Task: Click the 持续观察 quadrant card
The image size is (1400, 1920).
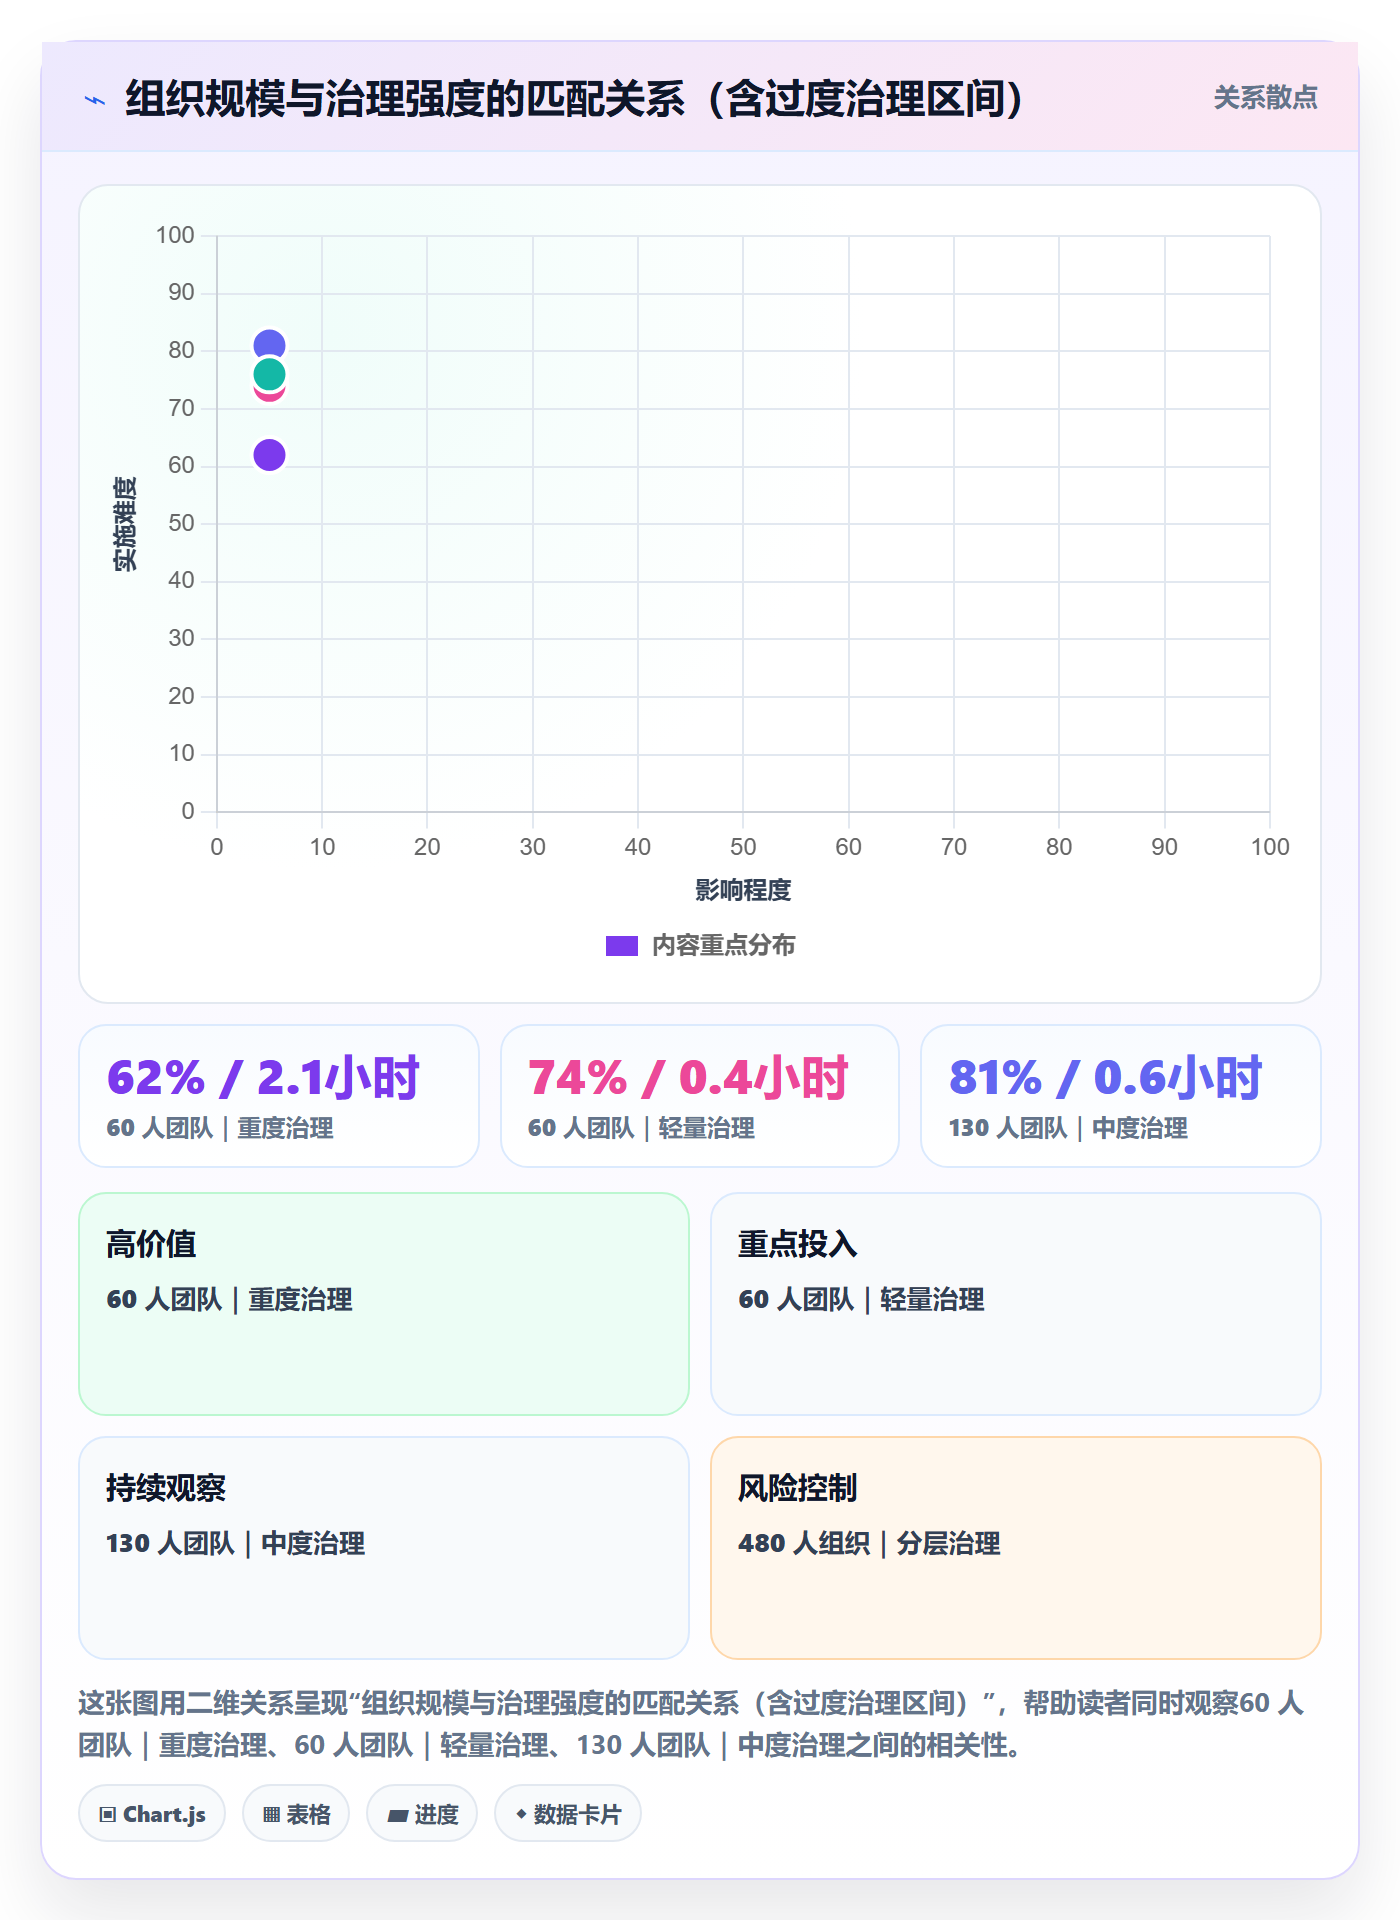Action: click(x=384, y=1548)
